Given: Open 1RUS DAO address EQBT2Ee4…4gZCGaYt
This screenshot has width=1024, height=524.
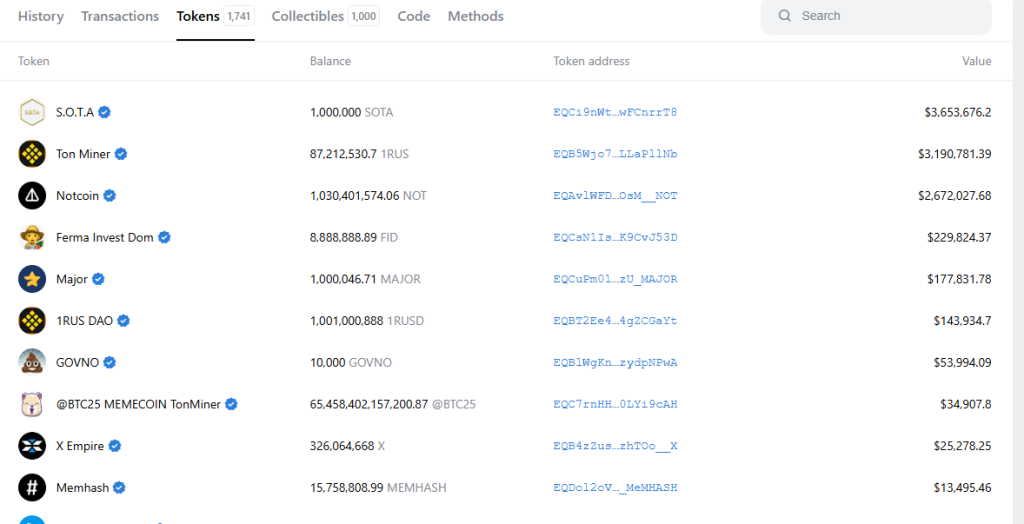Looking at the screenshot, I should [x=615, y=321].
